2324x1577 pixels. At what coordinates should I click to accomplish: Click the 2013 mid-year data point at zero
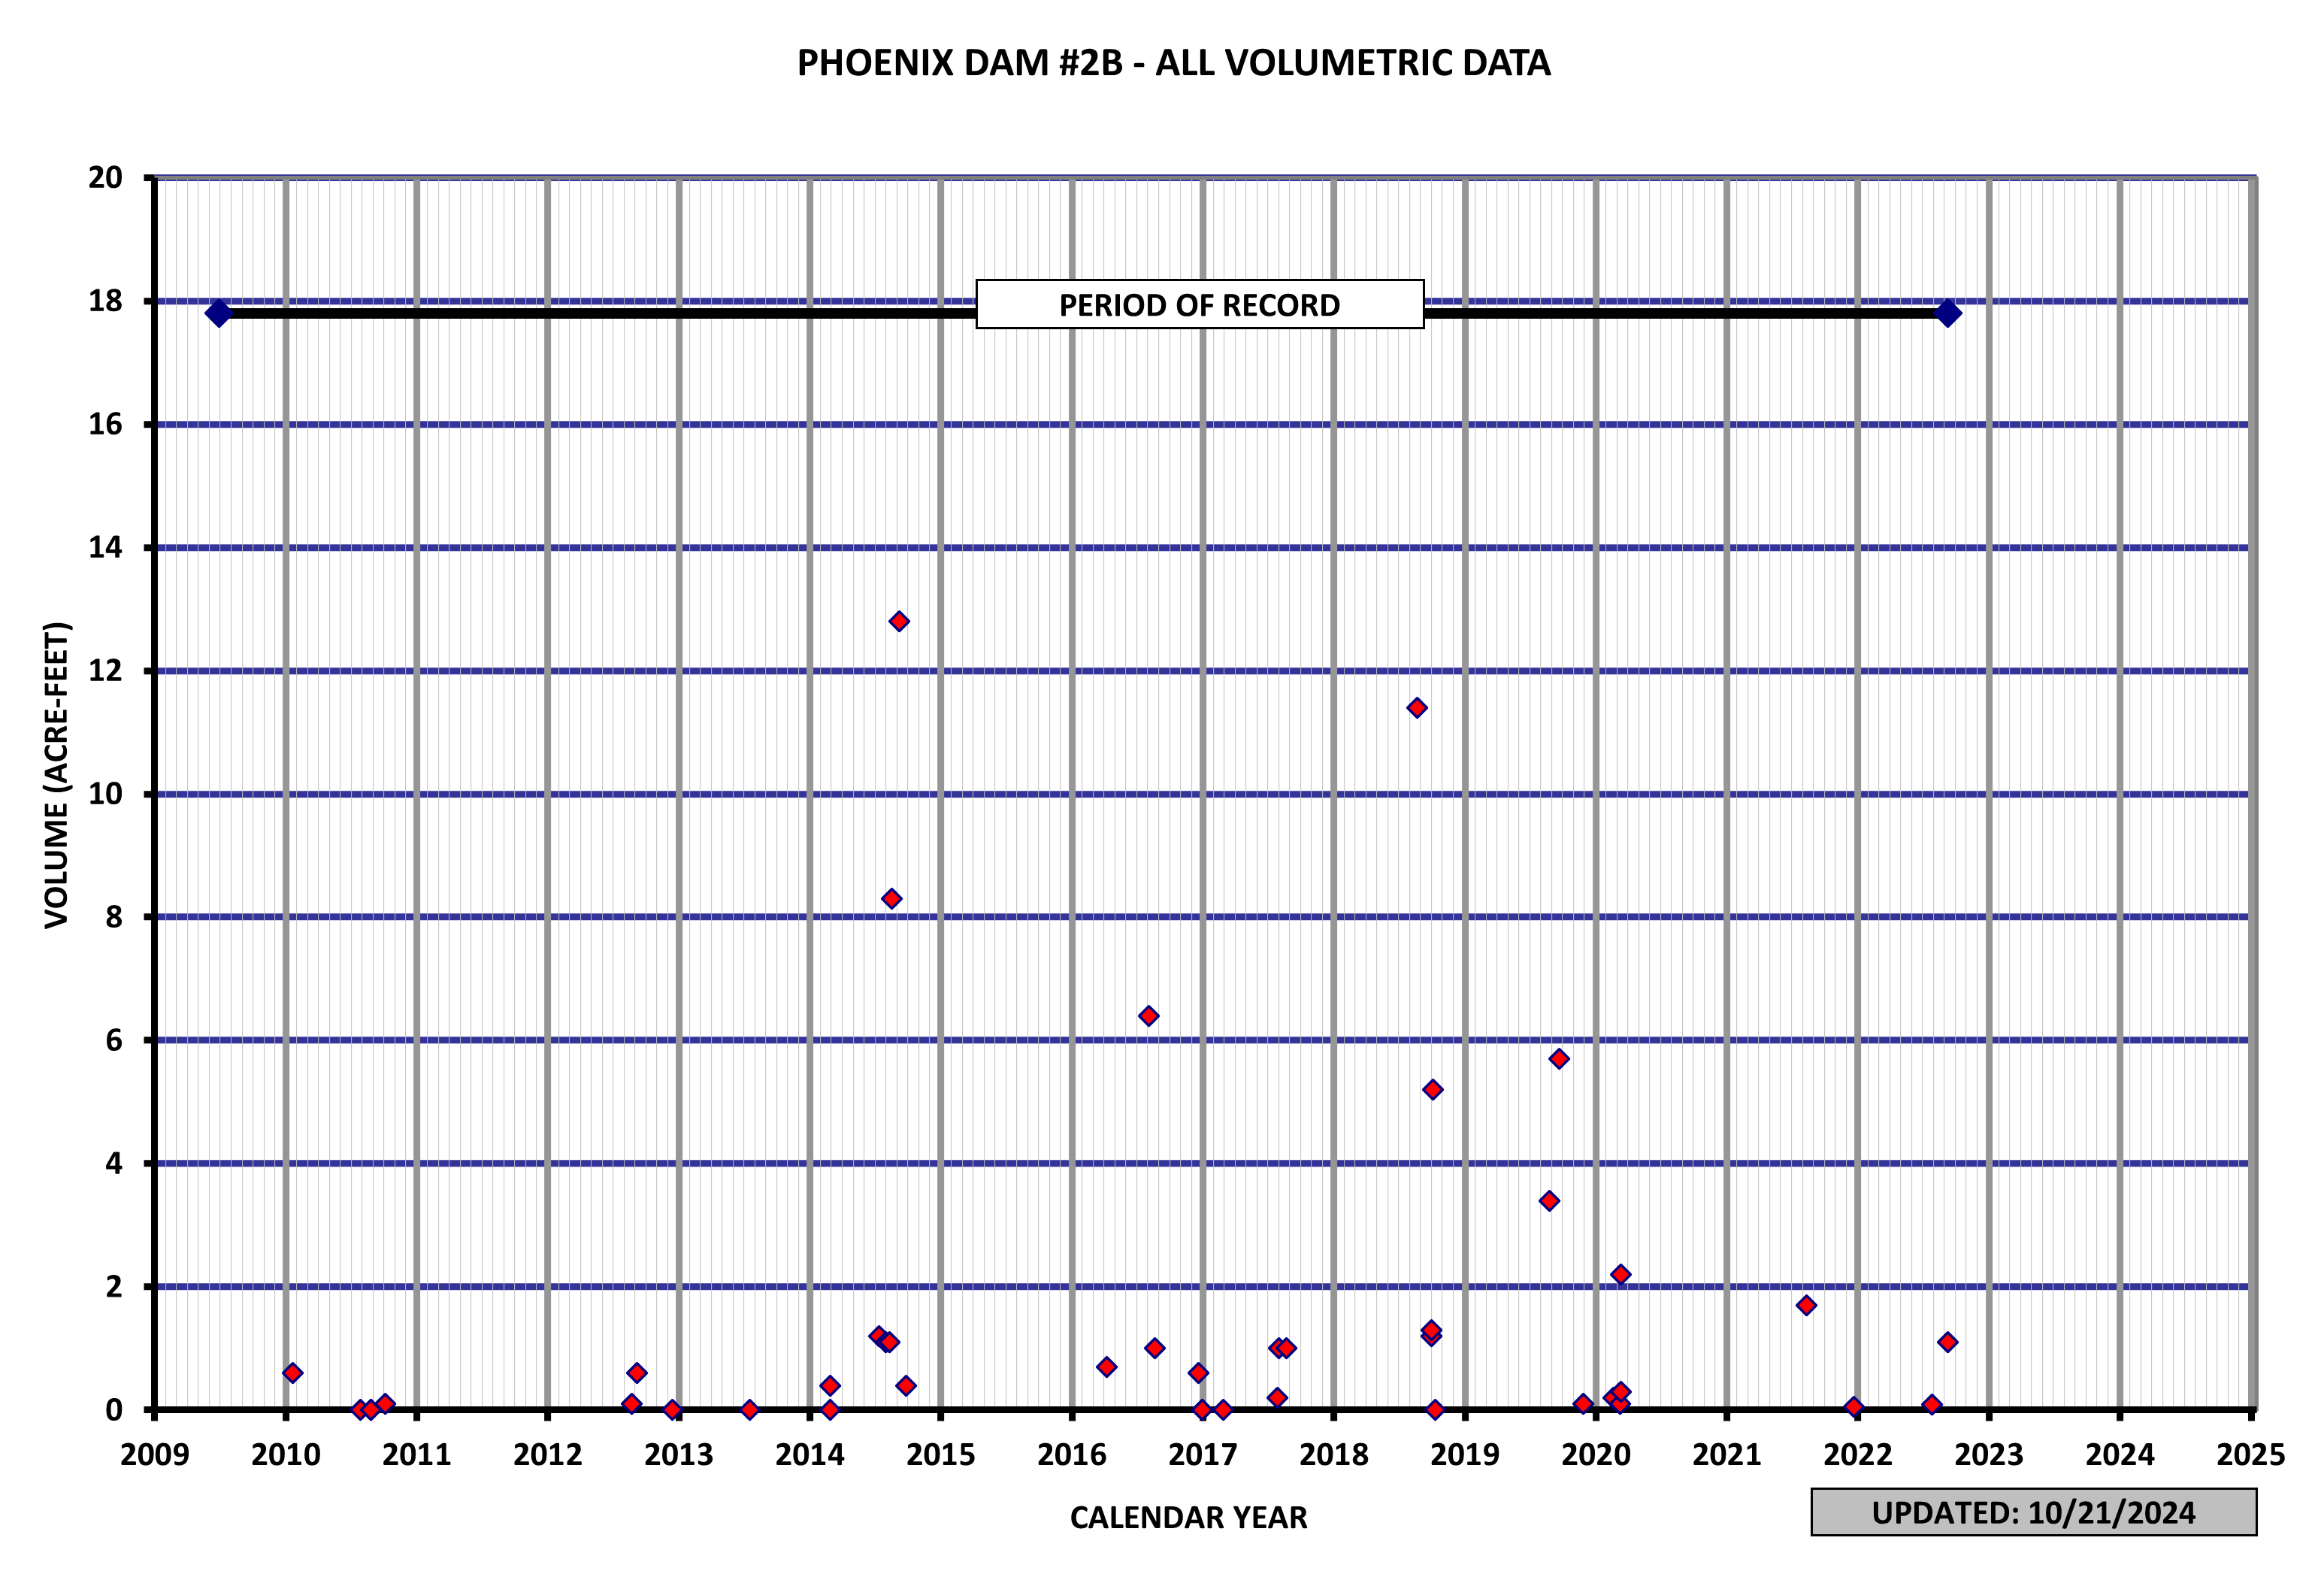749,1409
